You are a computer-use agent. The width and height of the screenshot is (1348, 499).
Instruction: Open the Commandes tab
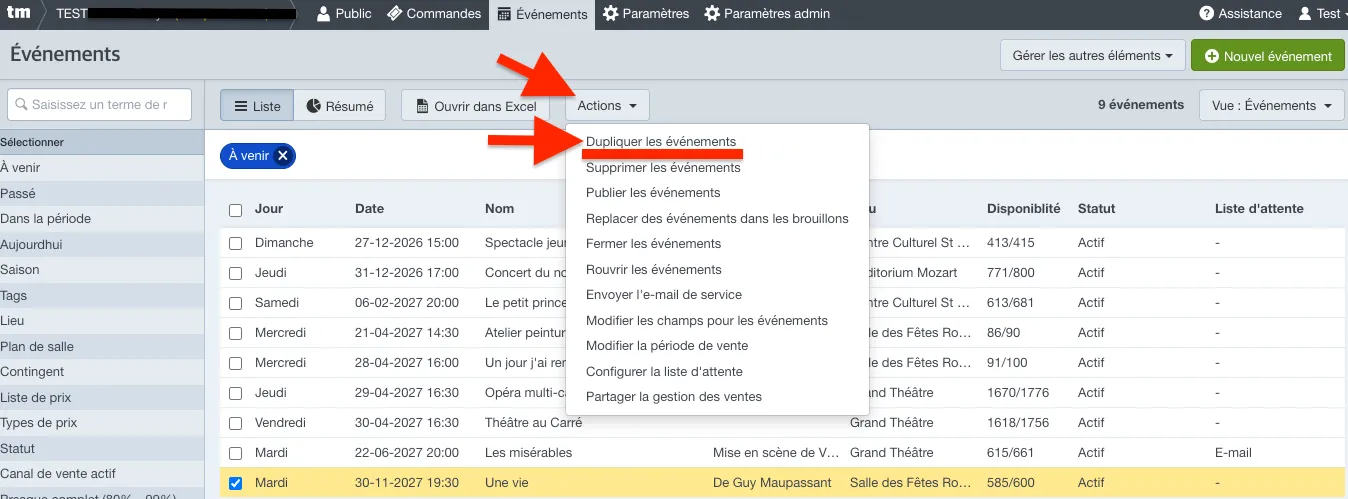[x=434, y=14]
